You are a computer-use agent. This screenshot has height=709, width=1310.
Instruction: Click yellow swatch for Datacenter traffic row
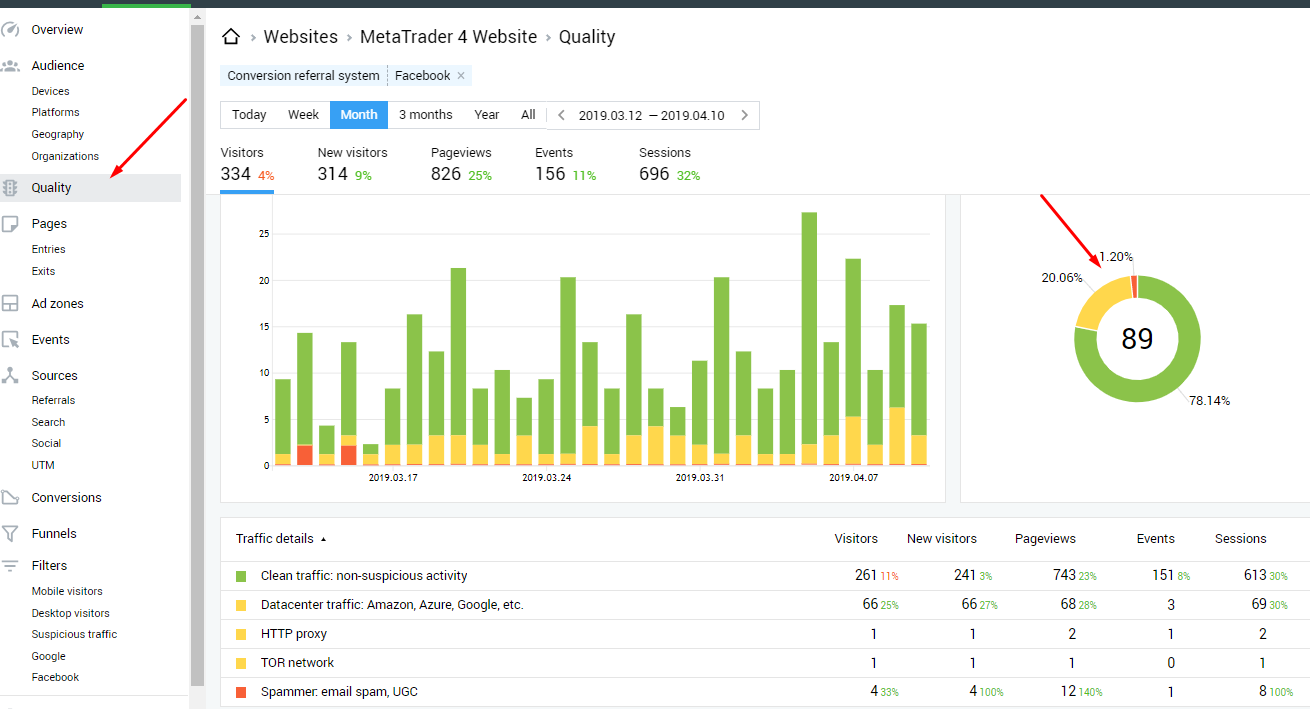point(241,605)
